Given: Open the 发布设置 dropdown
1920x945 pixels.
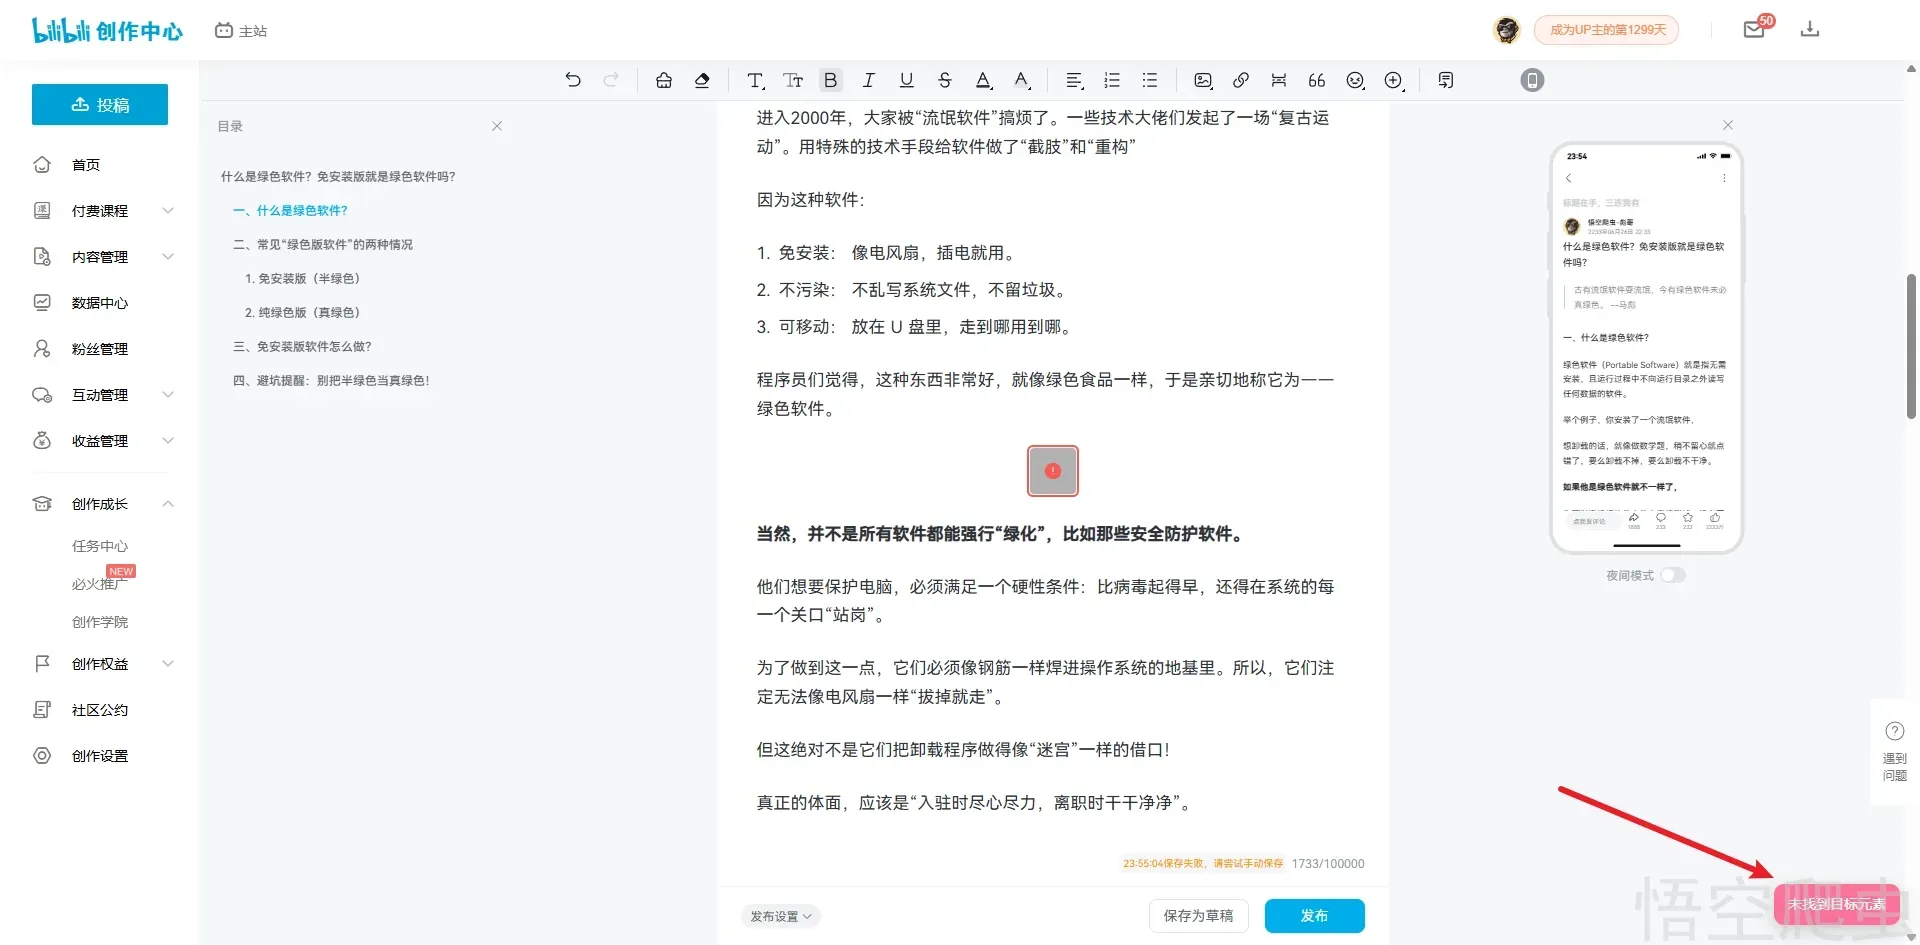Looking at the screenshot, I should (x=780, y=916).
